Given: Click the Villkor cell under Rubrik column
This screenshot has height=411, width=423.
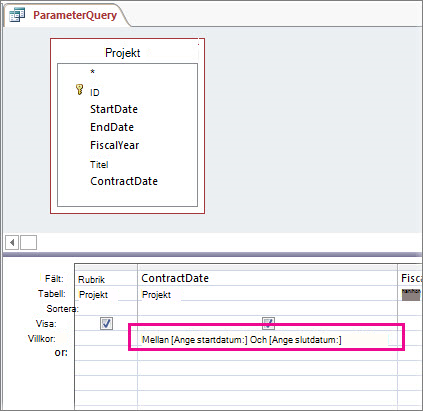Looking at the screenshot, I should tap(106, 339).
